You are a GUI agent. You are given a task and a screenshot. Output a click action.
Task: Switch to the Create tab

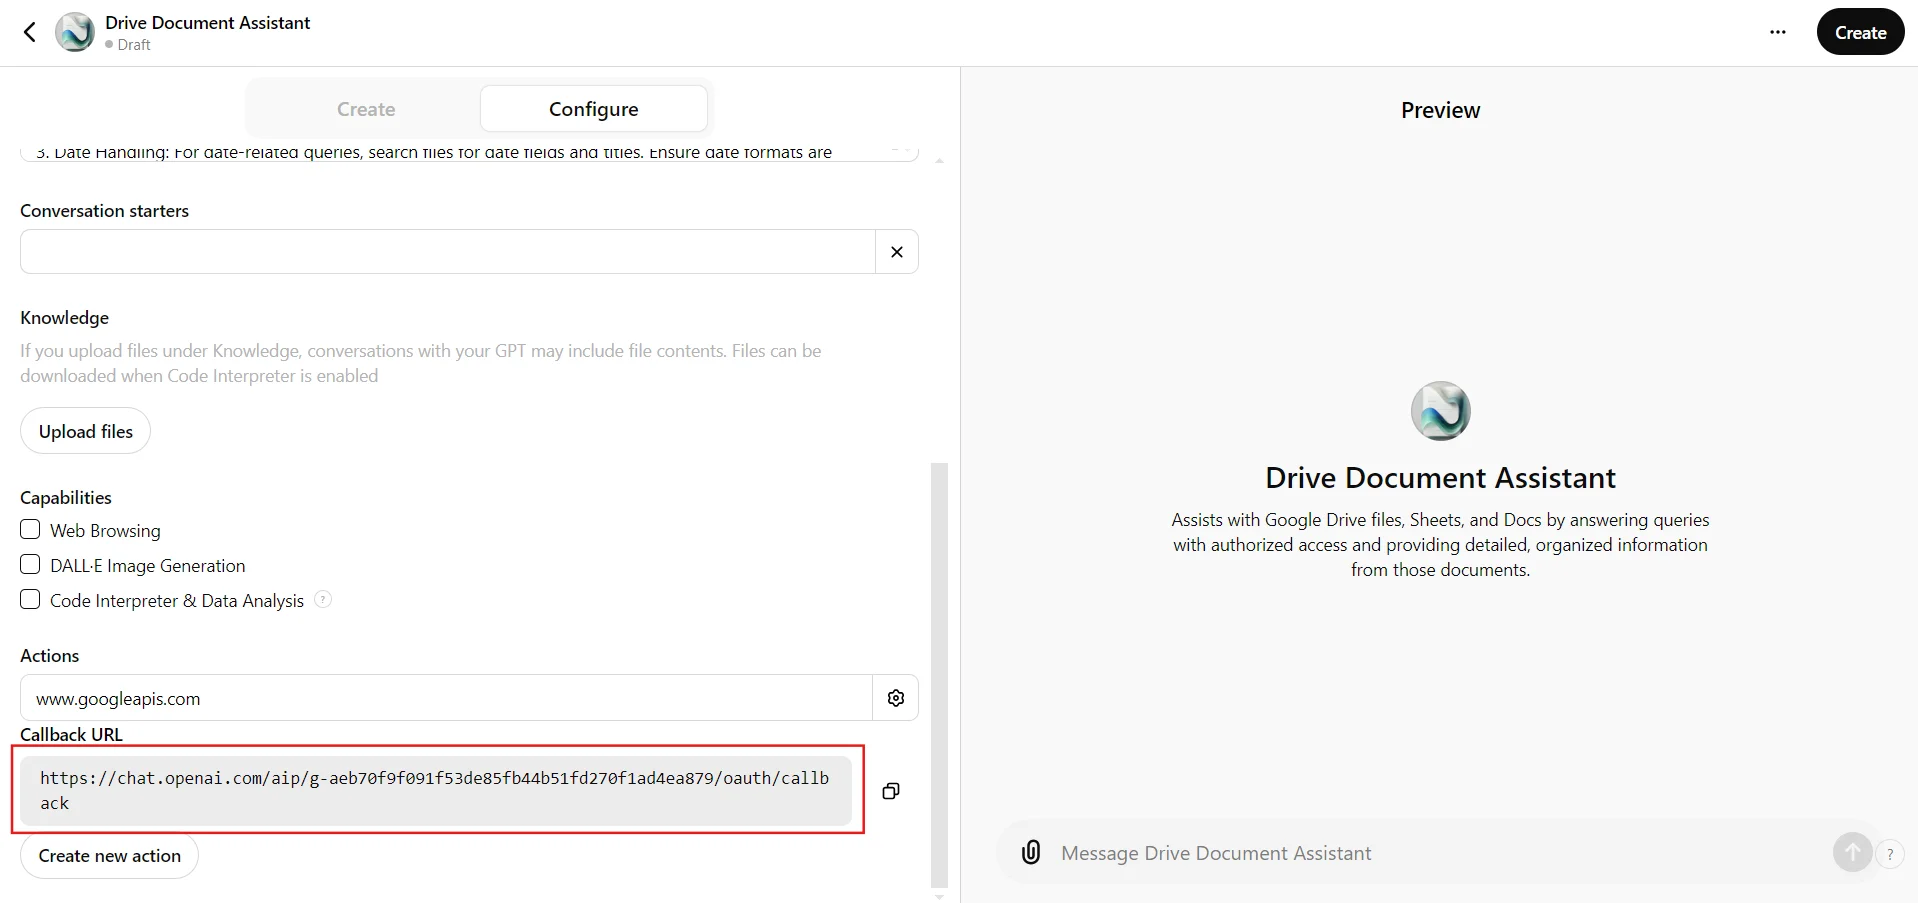[x=366, y=109]
